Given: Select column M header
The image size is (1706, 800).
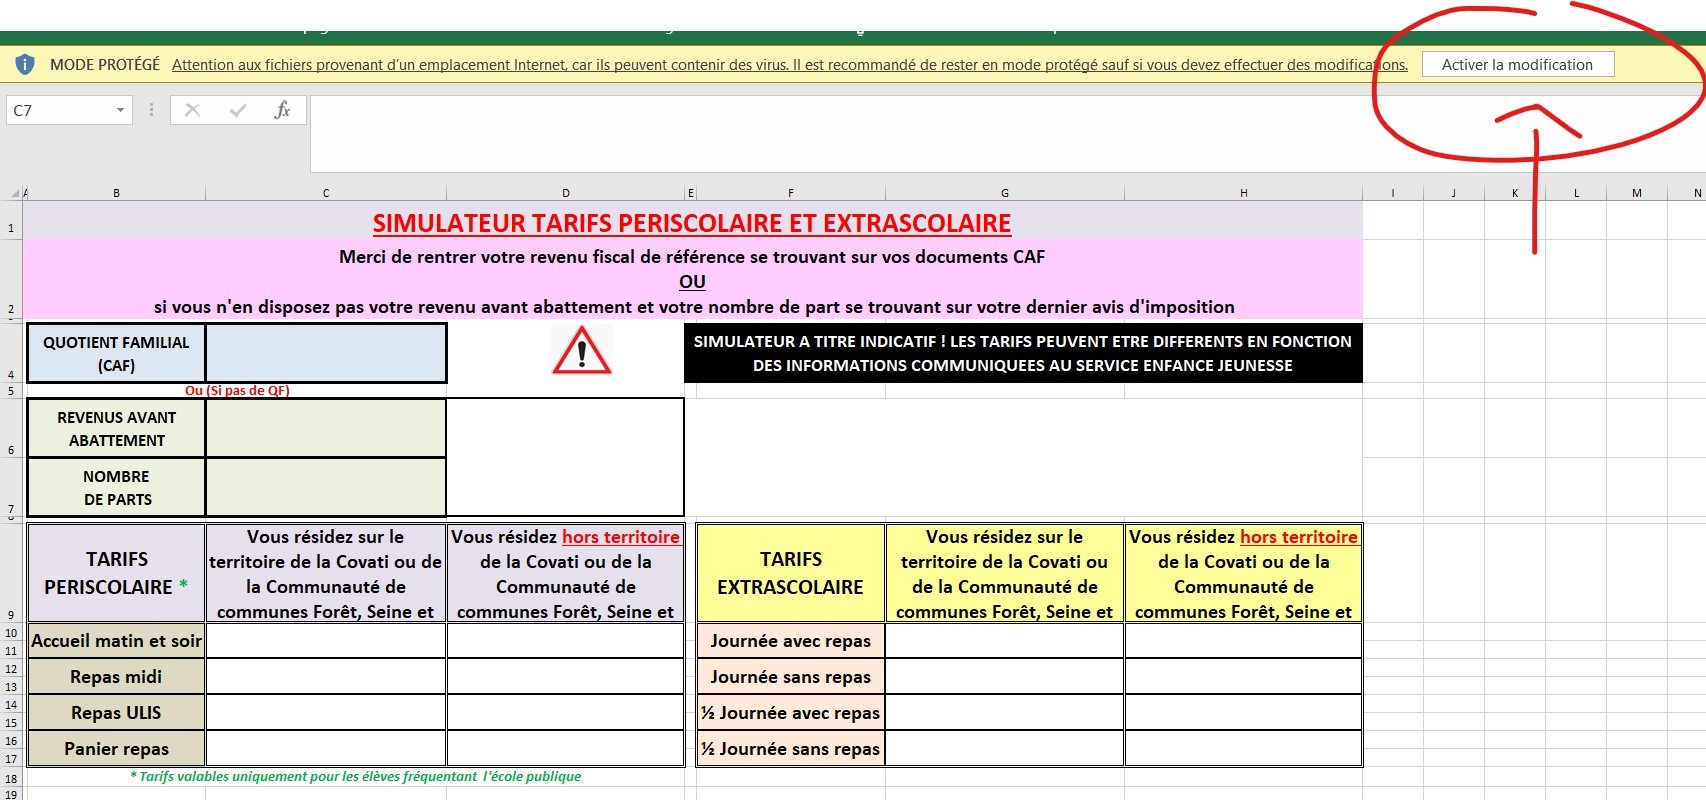Looking at the screenshot, I should point(1637,193).
